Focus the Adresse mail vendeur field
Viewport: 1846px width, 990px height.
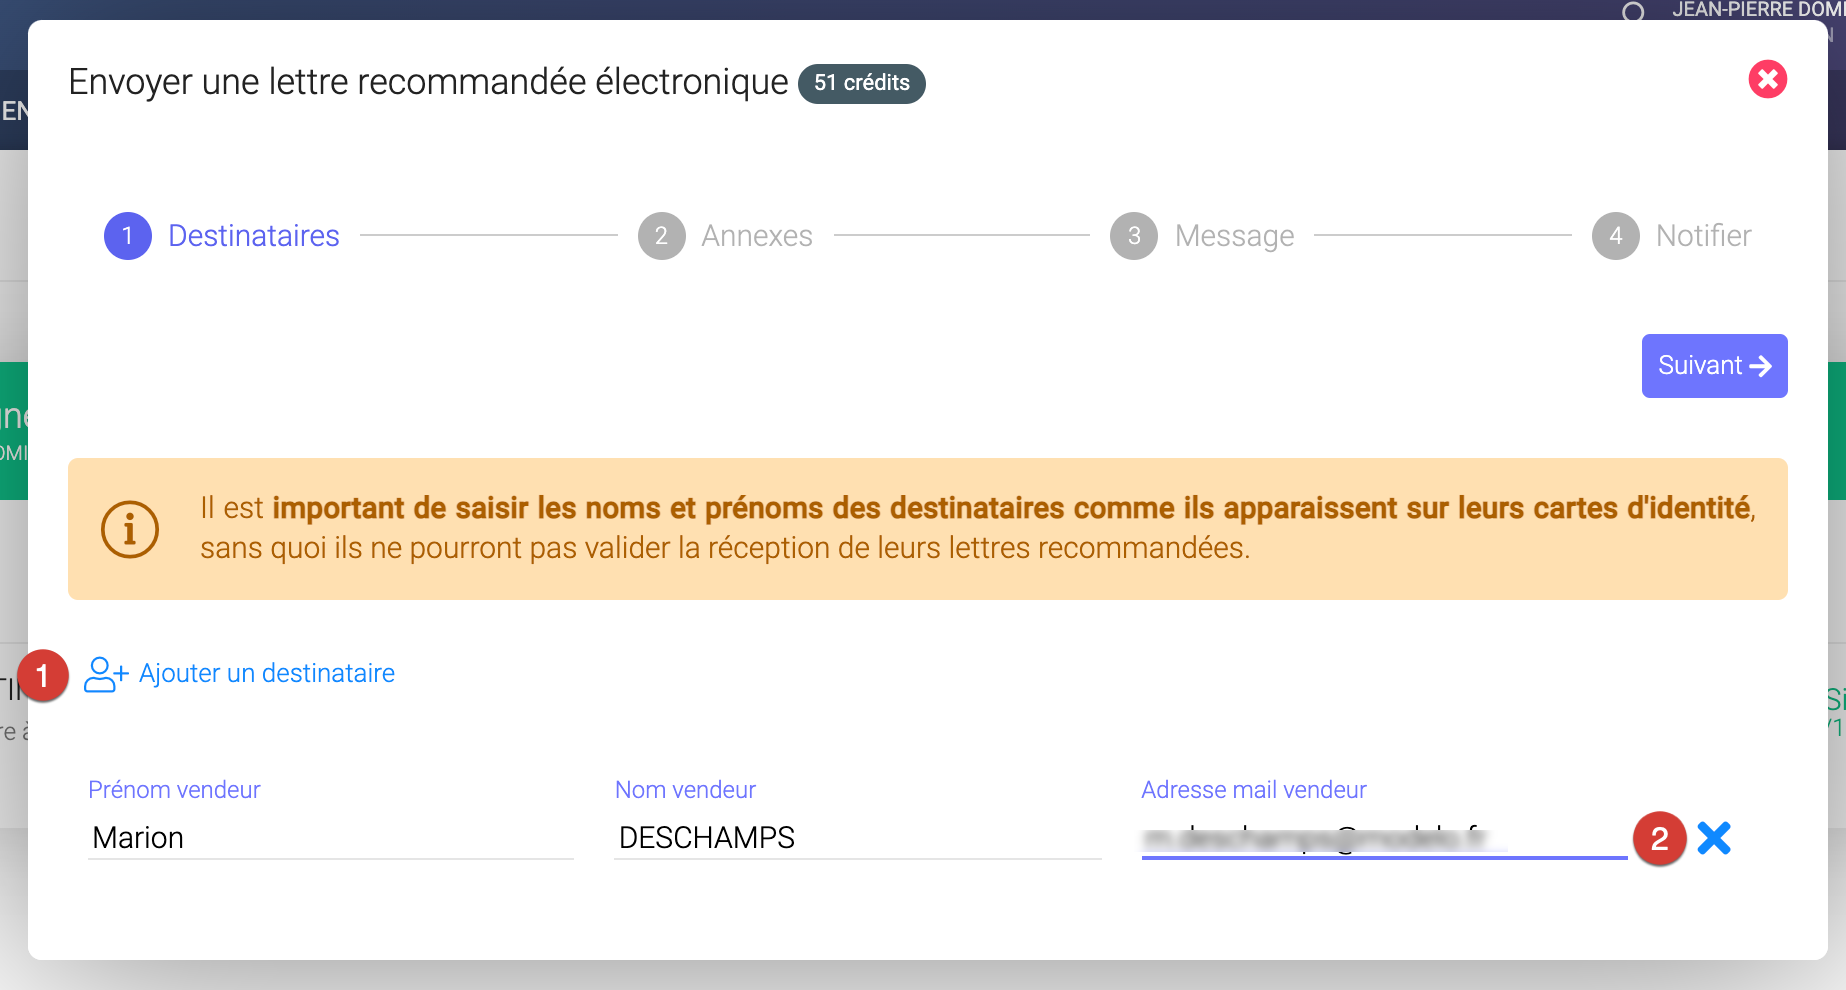click(1383, 838)
